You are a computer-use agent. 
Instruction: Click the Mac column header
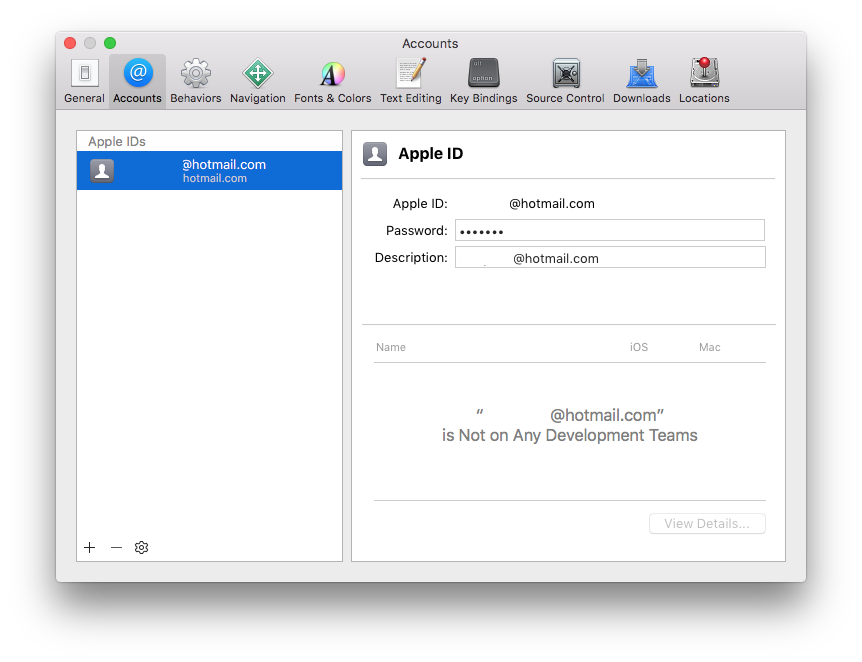coord(709,347)
